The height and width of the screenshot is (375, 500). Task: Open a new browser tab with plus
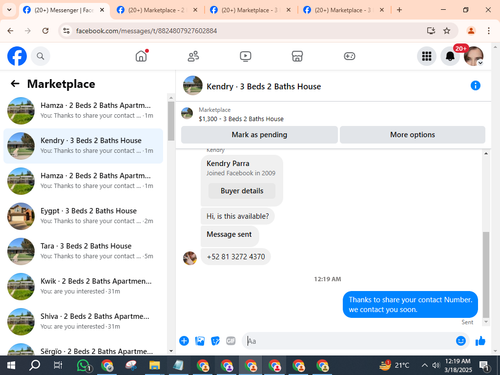click(399, 10)
